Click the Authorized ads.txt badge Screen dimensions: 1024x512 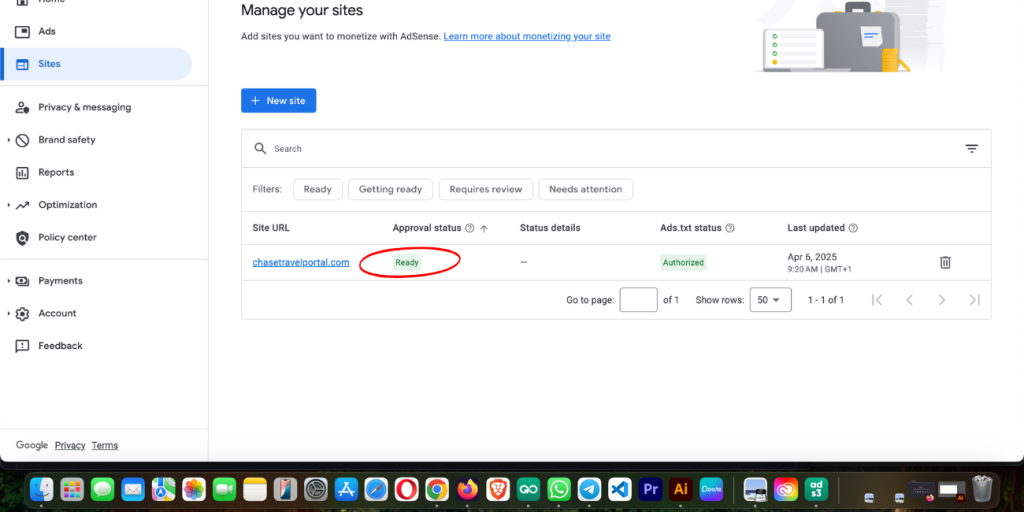coord(683,263)
